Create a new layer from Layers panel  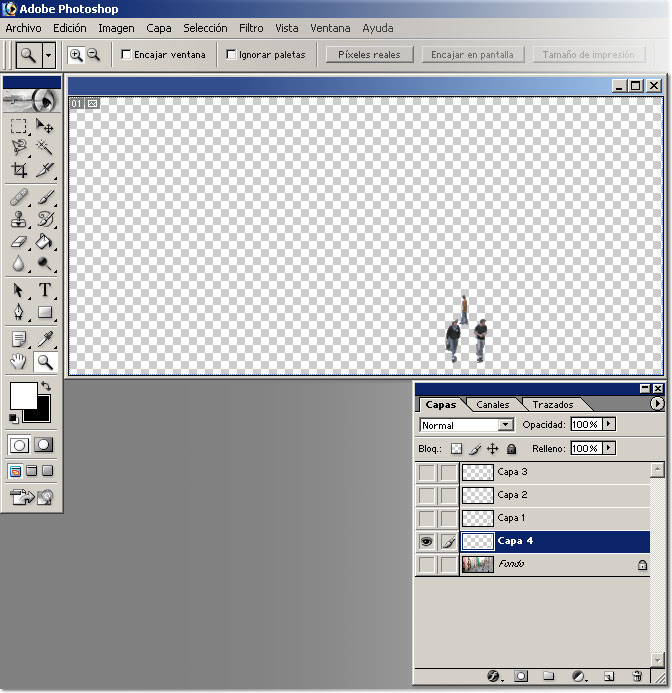click(x=608, y=677)
